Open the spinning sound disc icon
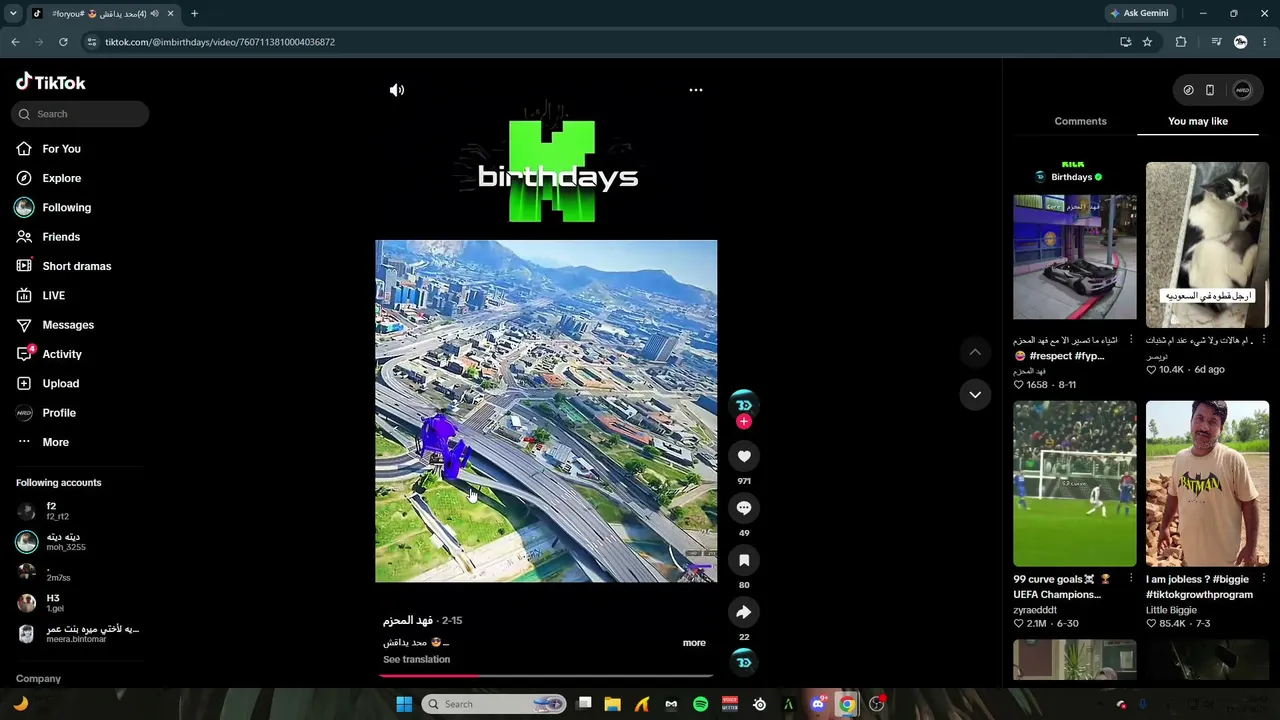This screenshot has width=1280, height=720. (743, 662)
